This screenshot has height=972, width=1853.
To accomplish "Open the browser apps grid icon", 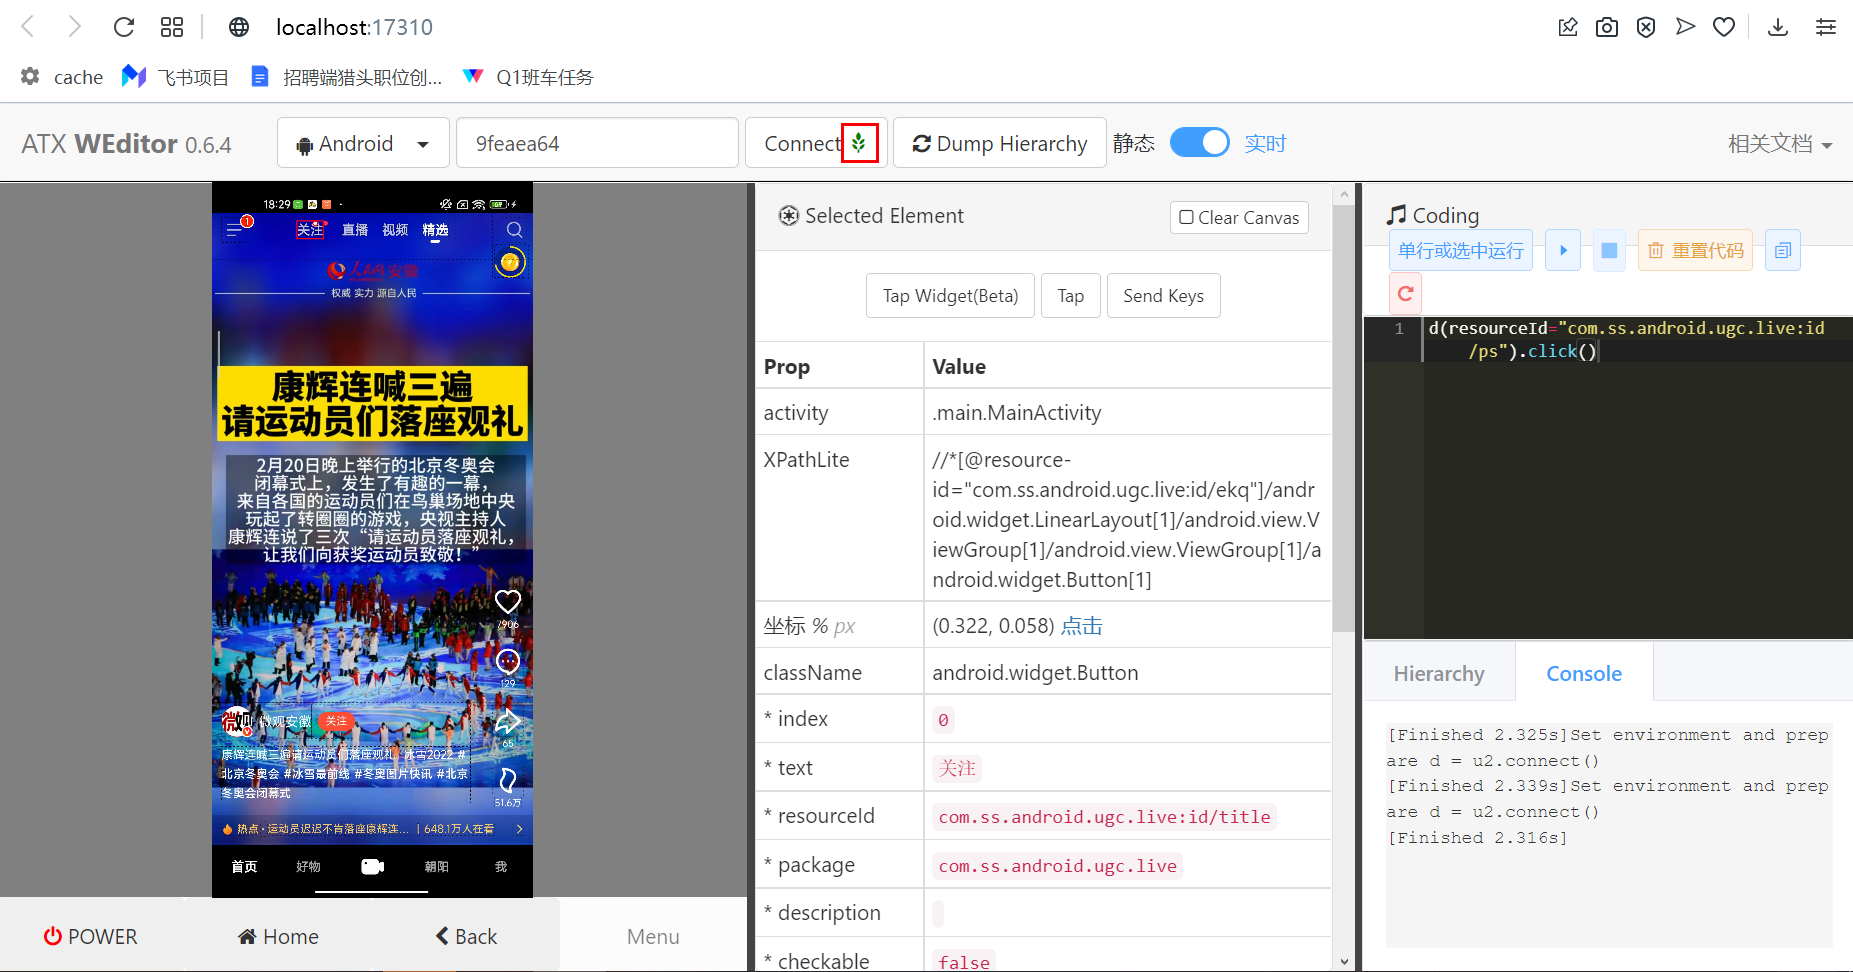I will (172, 27).
